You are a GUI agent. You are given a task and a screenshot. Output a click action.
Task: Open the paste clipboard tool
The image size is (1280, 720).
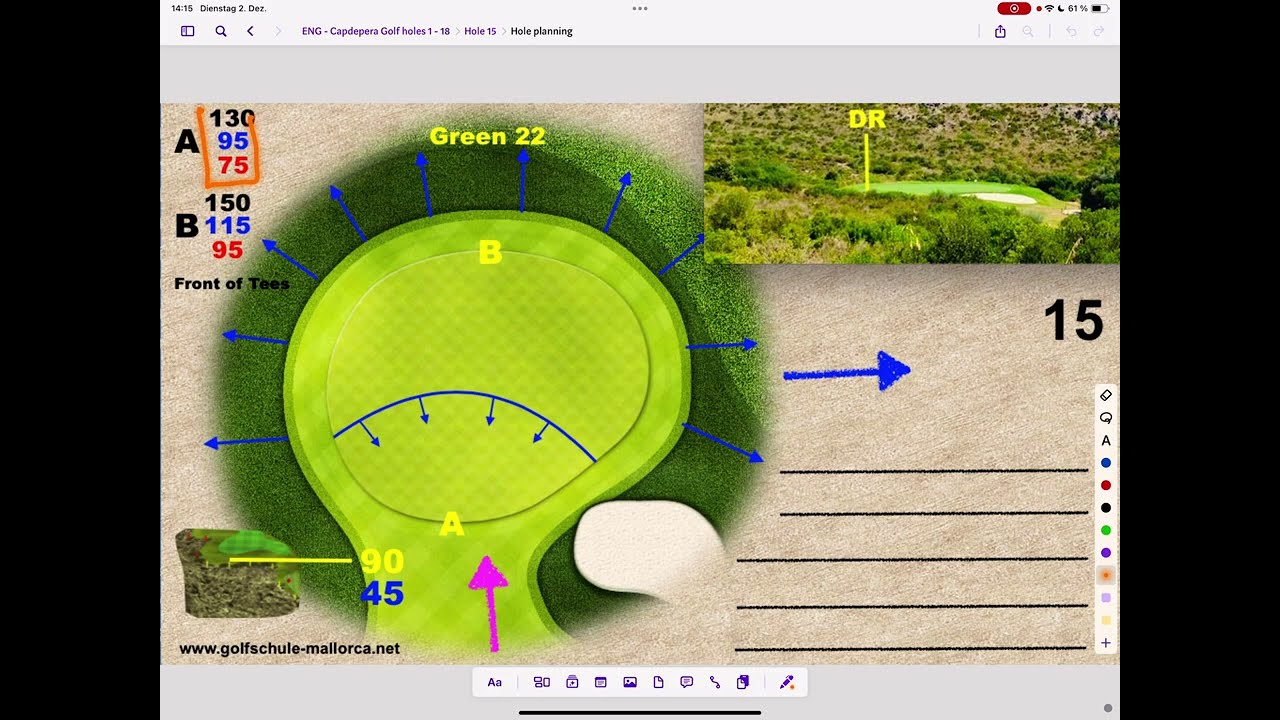743,682
